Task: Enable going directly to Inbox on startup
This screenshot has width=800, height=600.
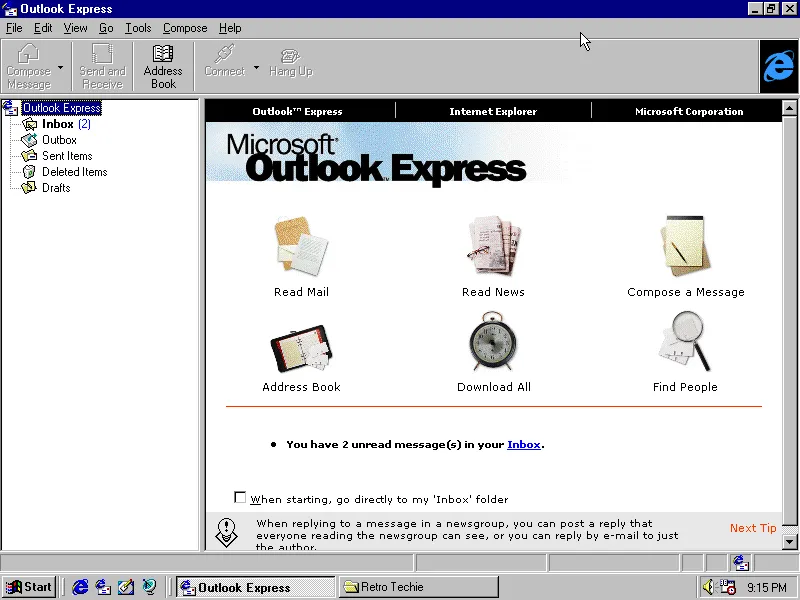Action: 240,496
